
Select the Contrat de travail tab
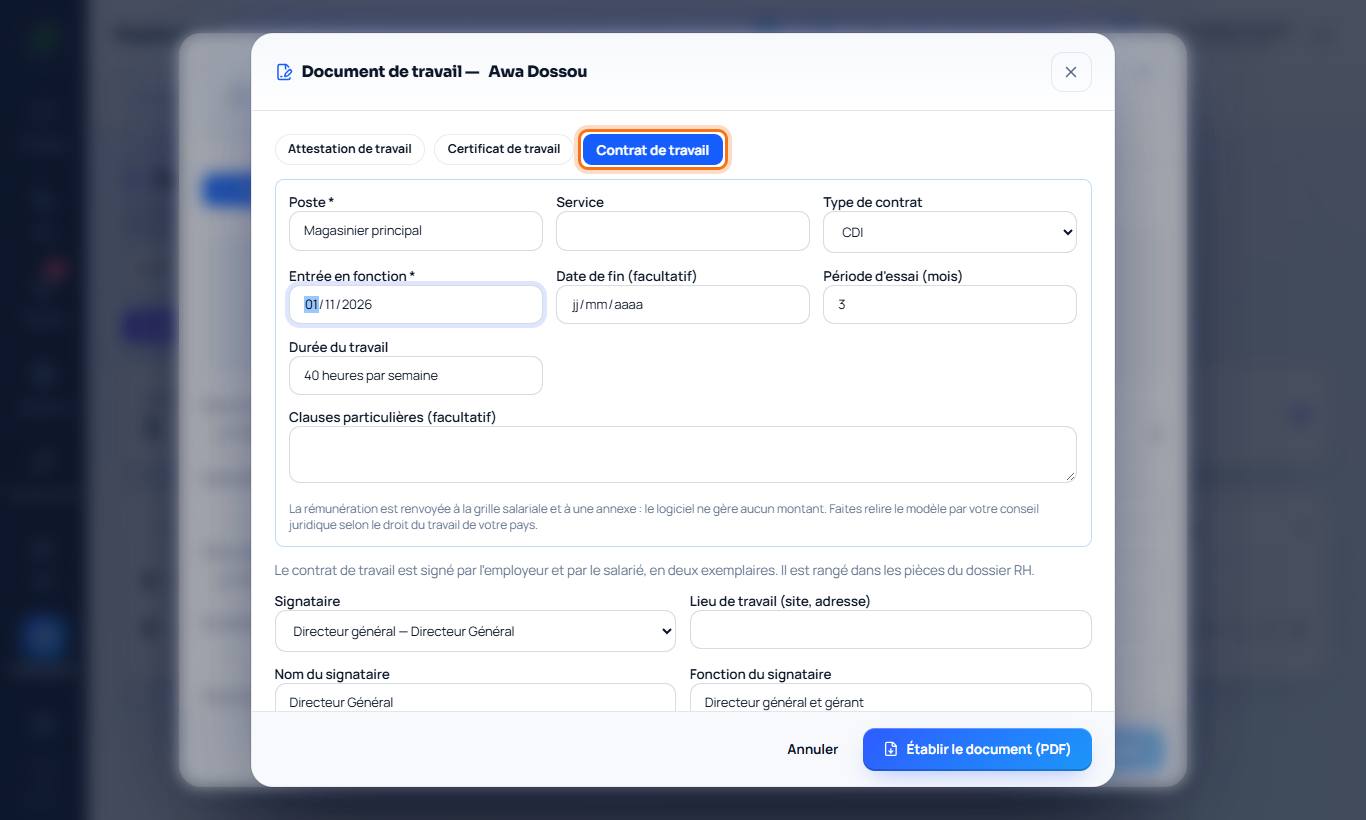653,150
